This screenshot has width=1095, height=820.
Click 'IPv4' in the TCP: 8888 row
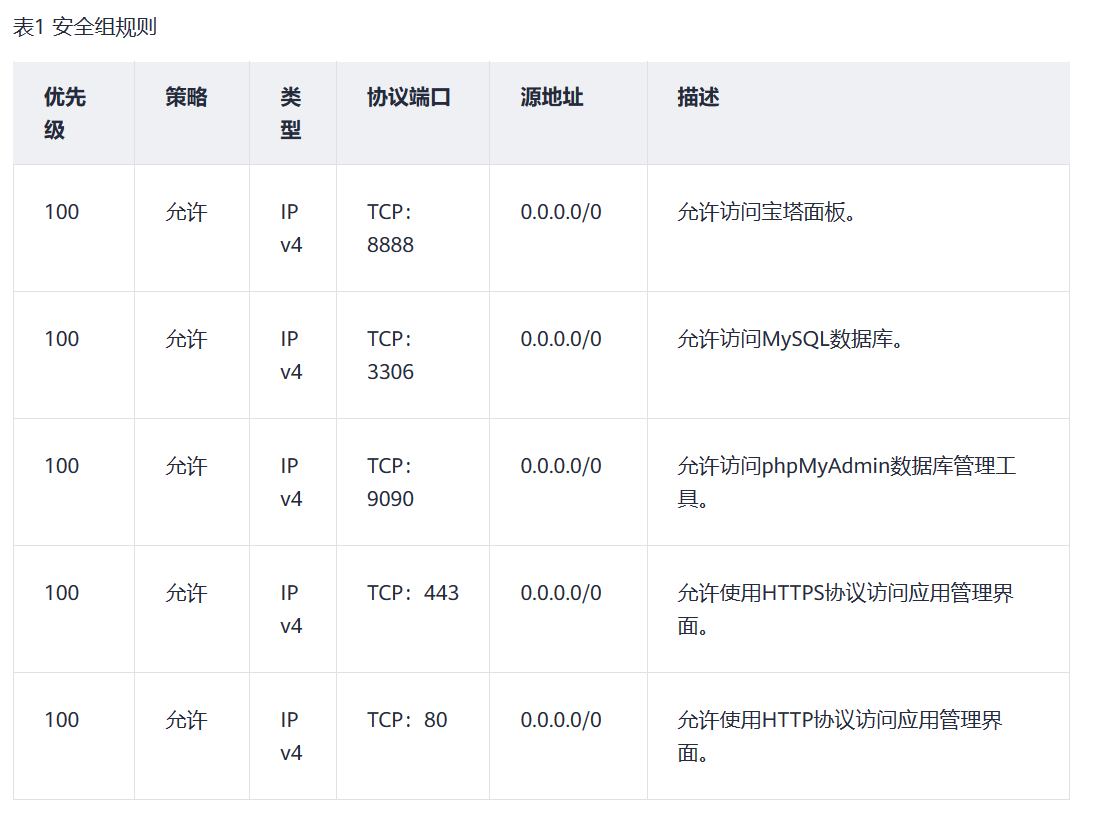291,228
